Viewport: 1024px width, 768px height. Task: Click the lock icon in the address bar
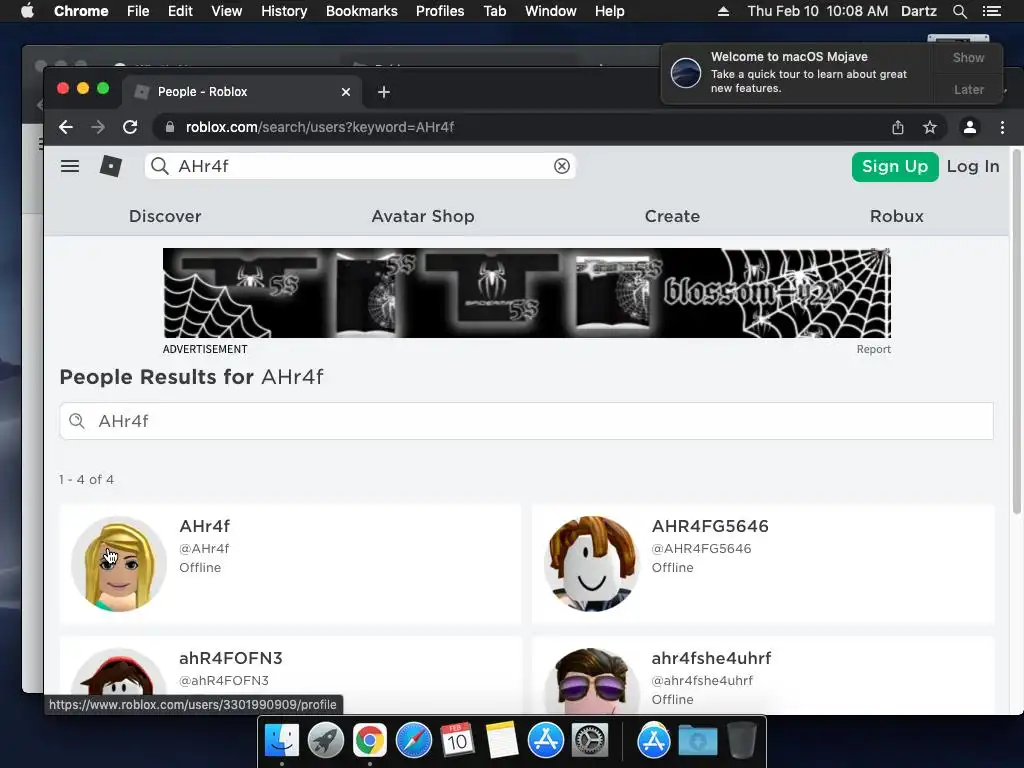170,127
